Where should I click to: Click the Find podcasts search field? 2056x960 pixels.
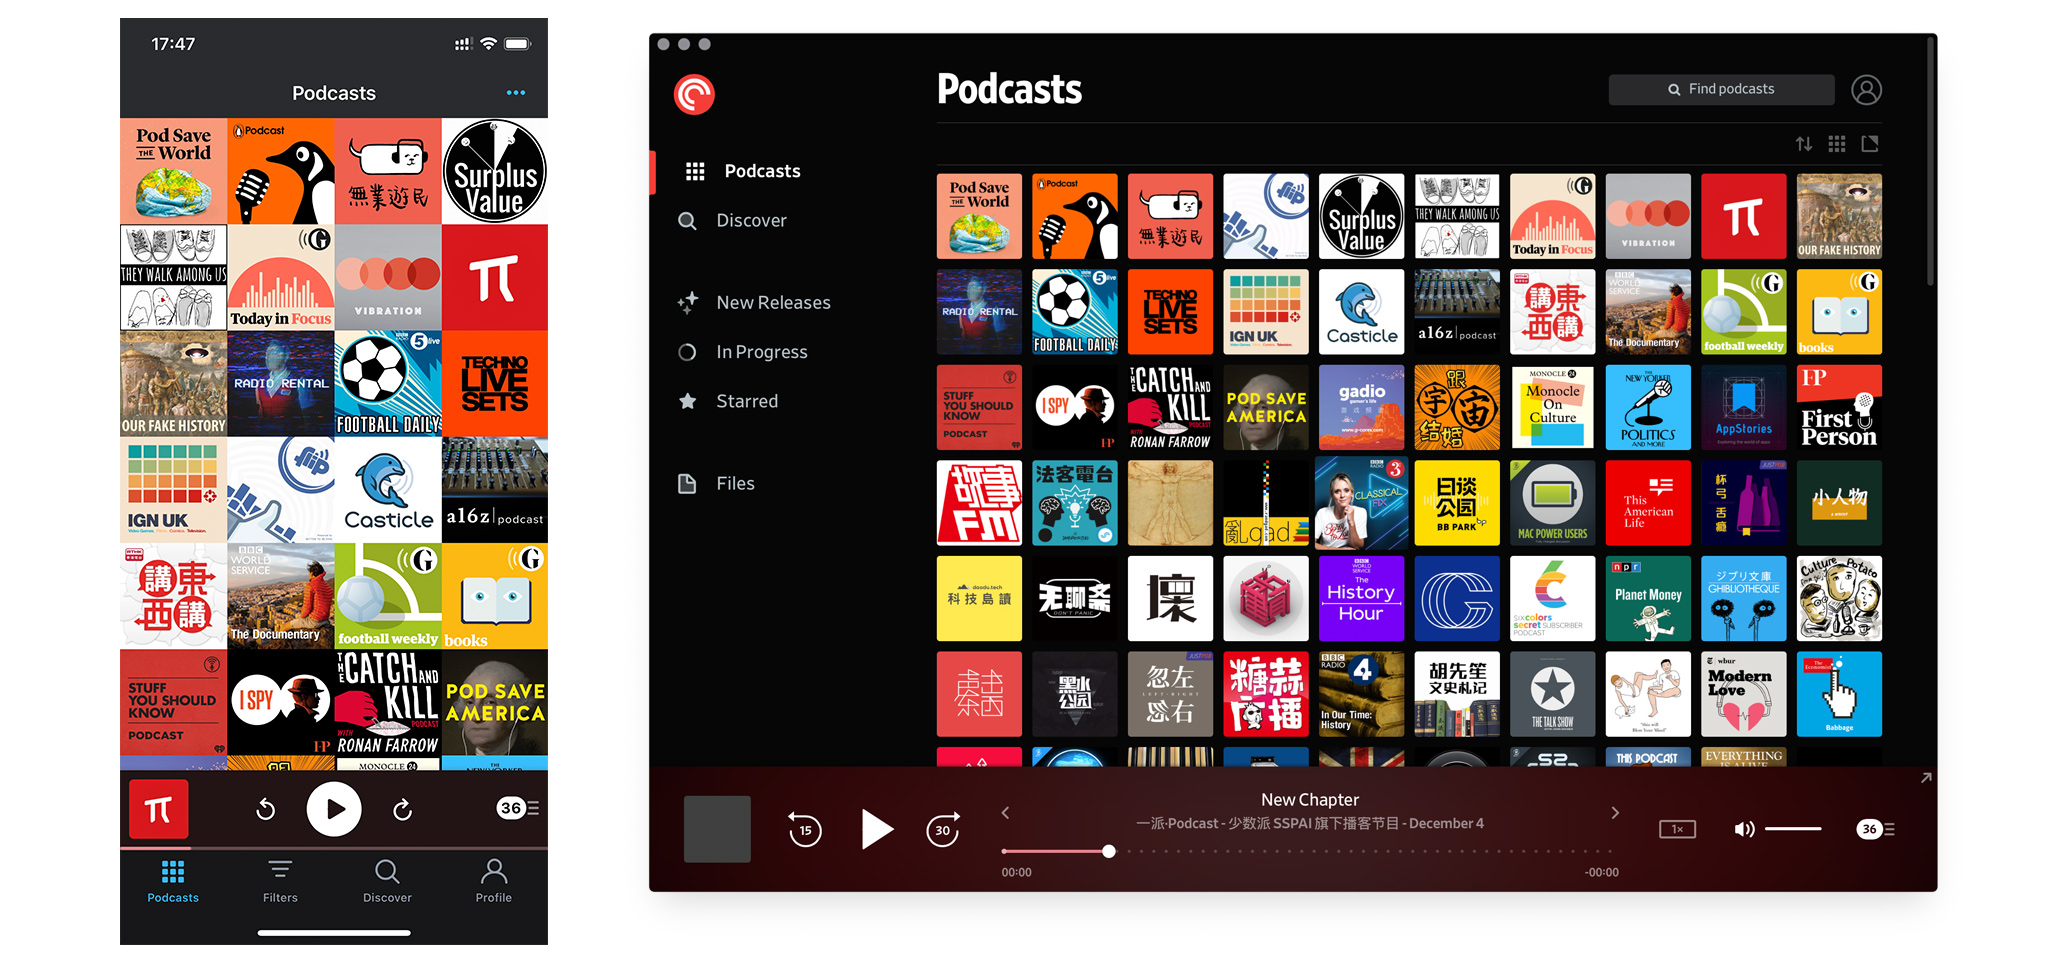click(1721, 89)
